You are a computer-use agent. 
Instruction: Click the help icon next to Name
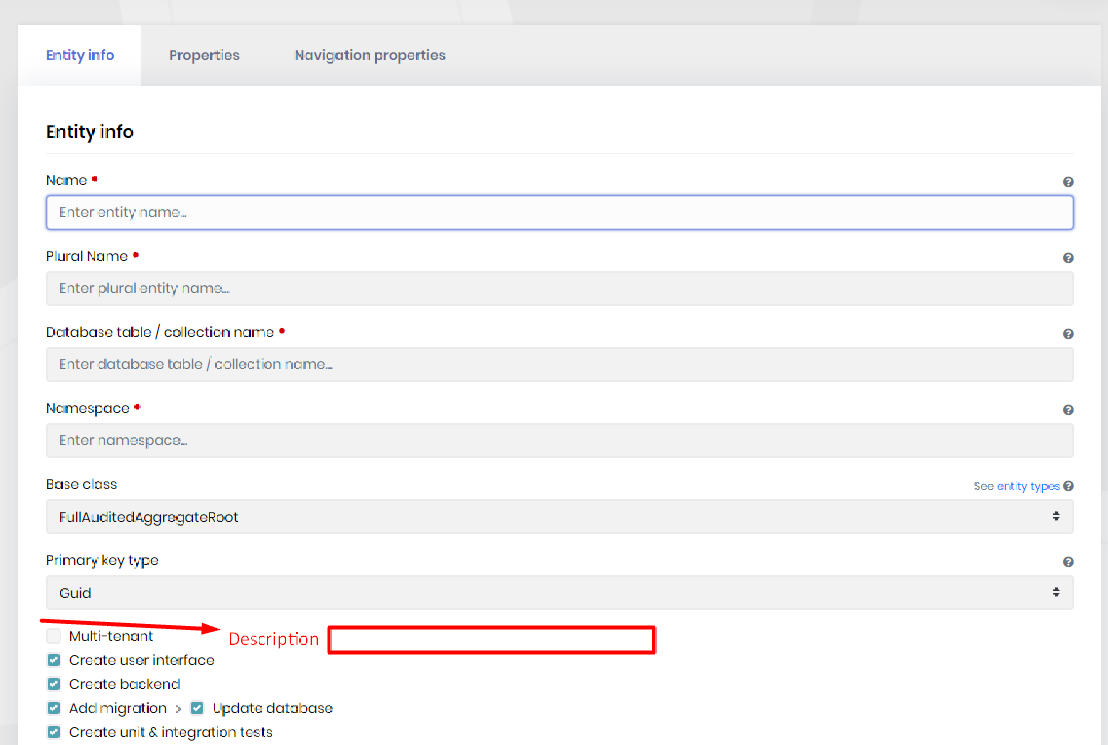point(1068,182)
